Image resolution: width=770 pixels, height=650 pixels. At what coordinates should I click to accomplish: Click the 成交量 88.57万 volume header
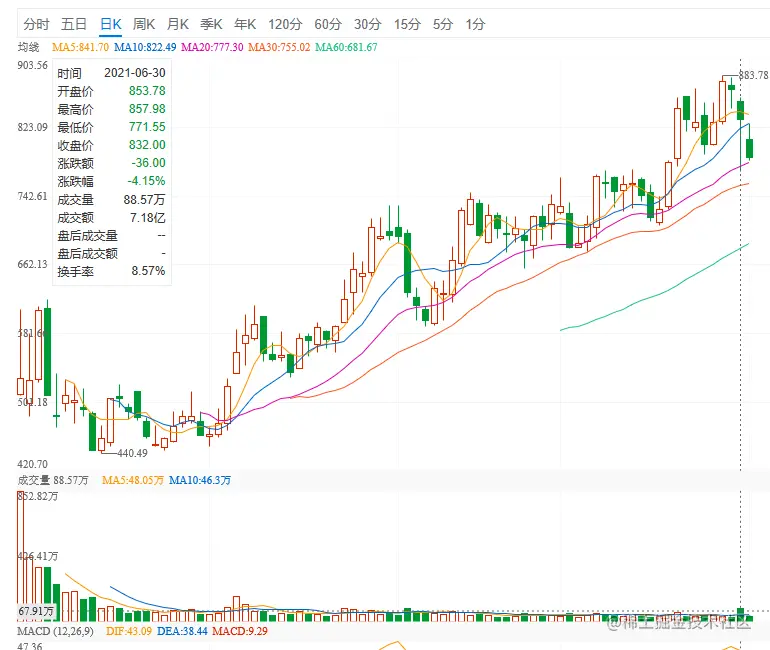(53, 480)
